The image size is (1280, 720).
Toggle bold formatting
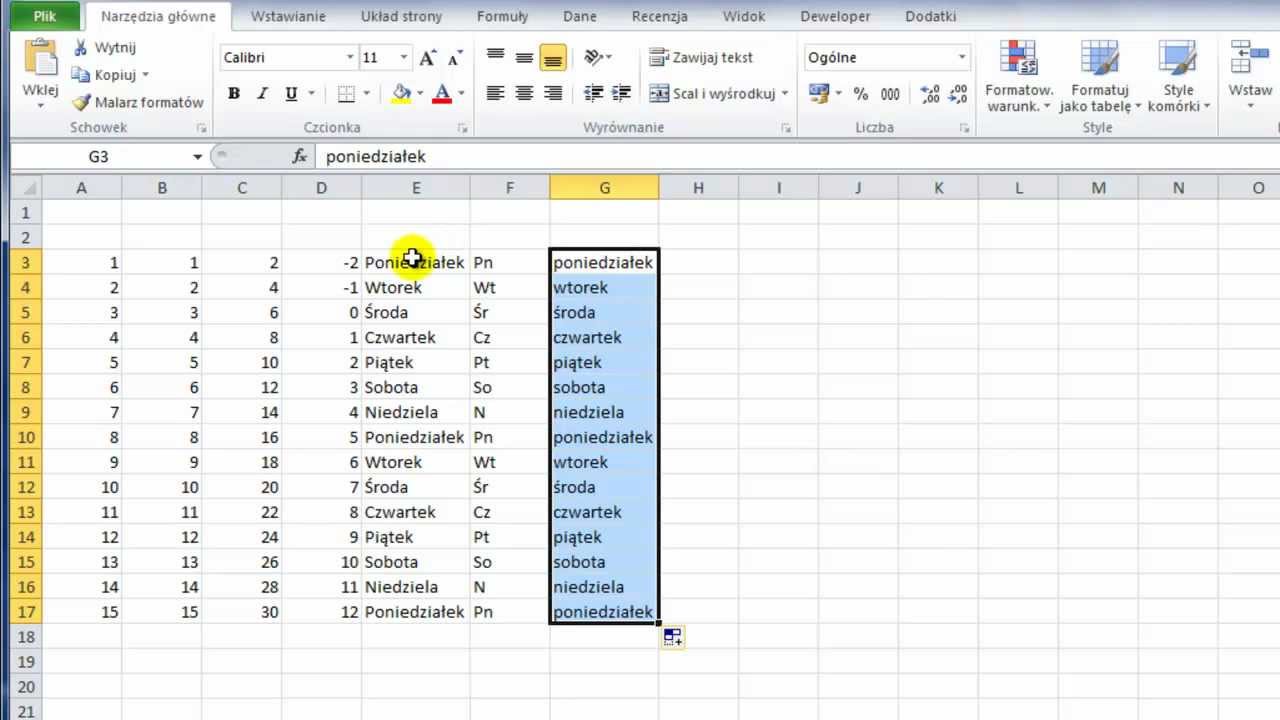coord(234,93)
